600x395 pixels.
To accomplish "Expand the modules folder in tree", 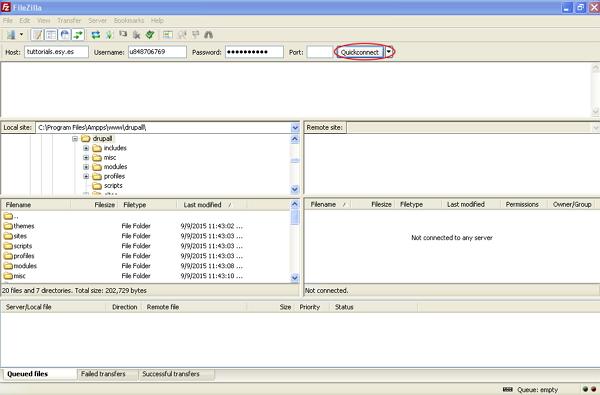I will point(86,167).
